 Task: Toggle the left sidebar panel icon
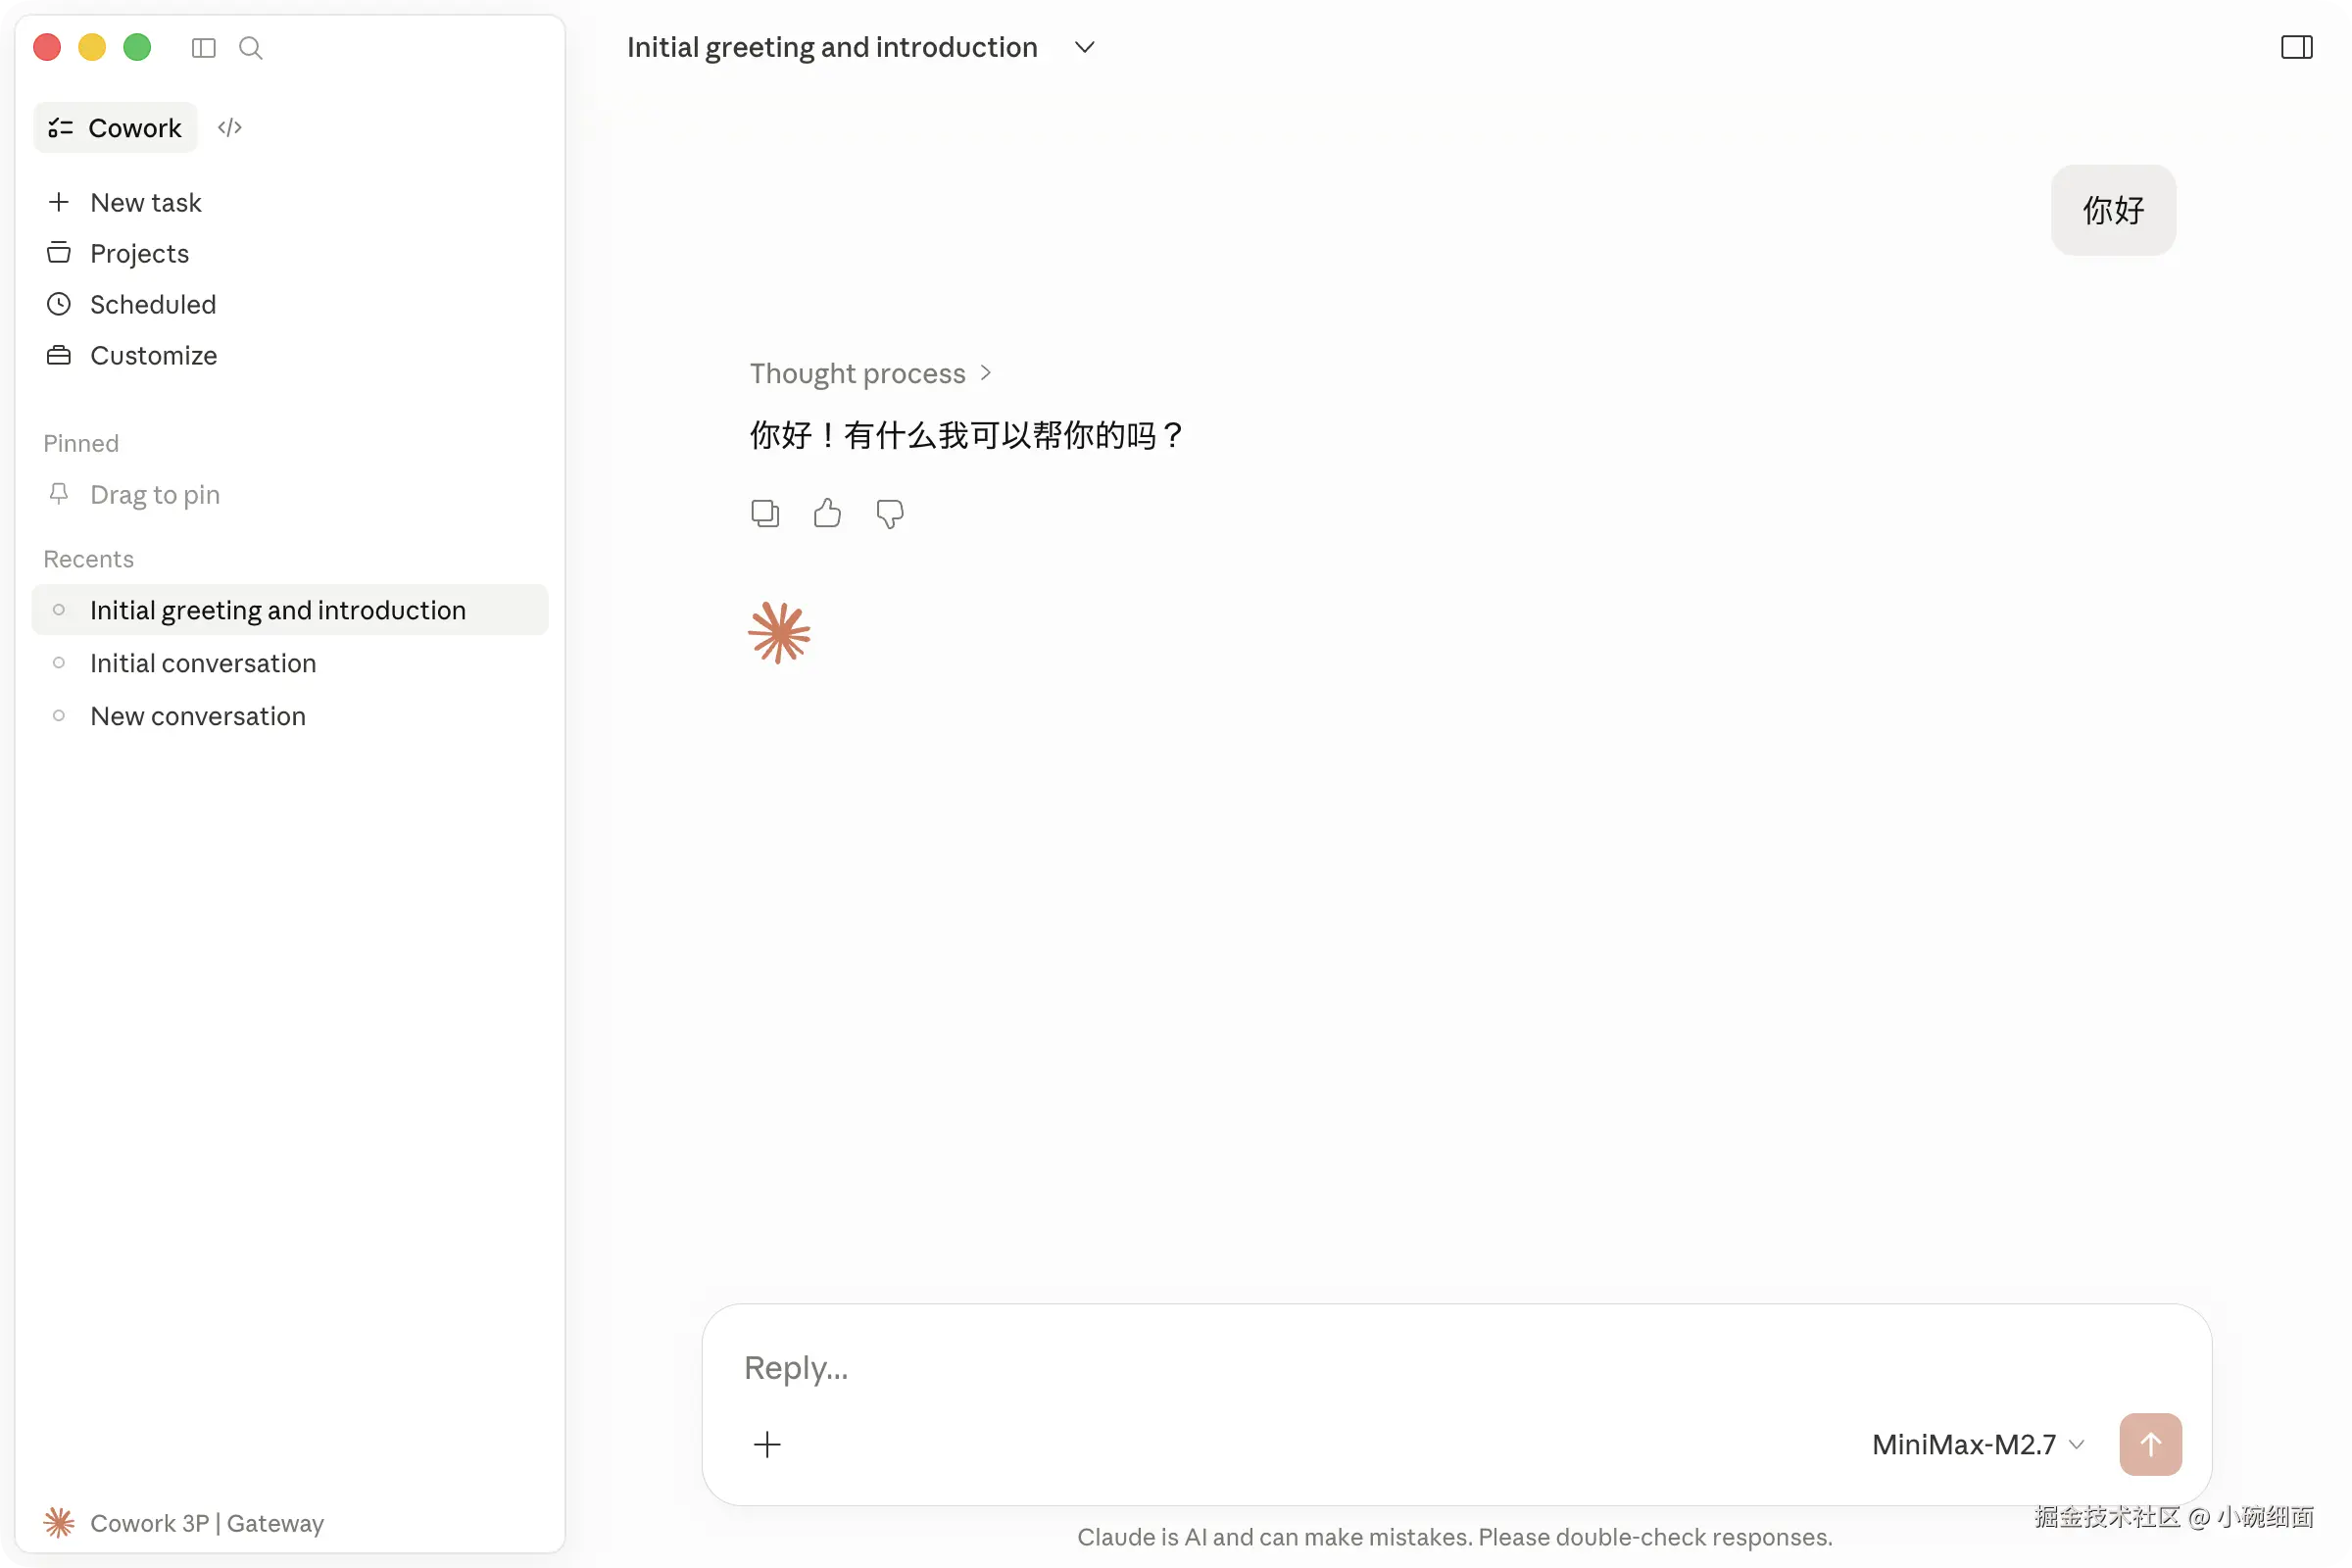pos(203,48)
